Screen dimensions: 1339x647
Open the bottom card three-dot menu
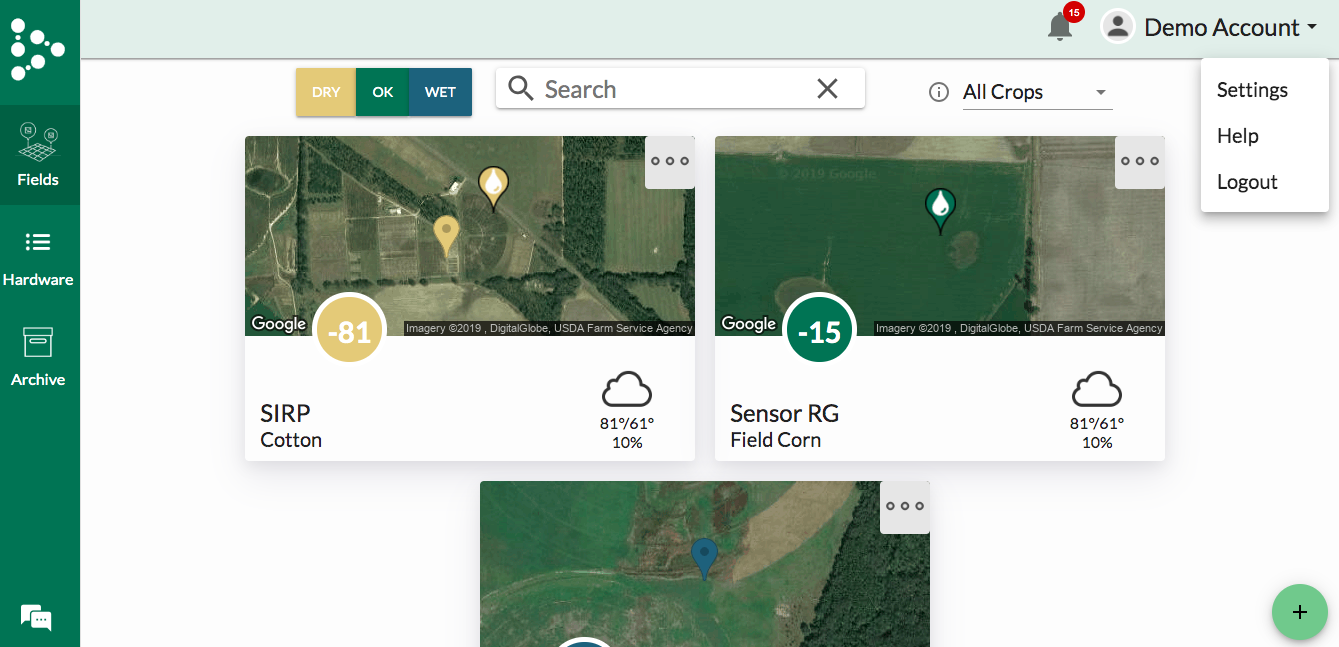905,506
